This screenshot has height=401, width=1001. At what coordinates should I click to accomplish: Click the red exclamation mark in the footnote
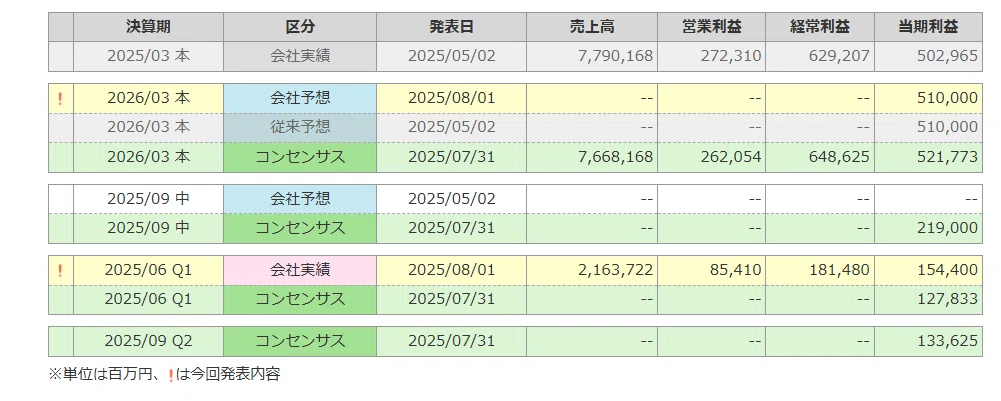click(x=170, y=375)
